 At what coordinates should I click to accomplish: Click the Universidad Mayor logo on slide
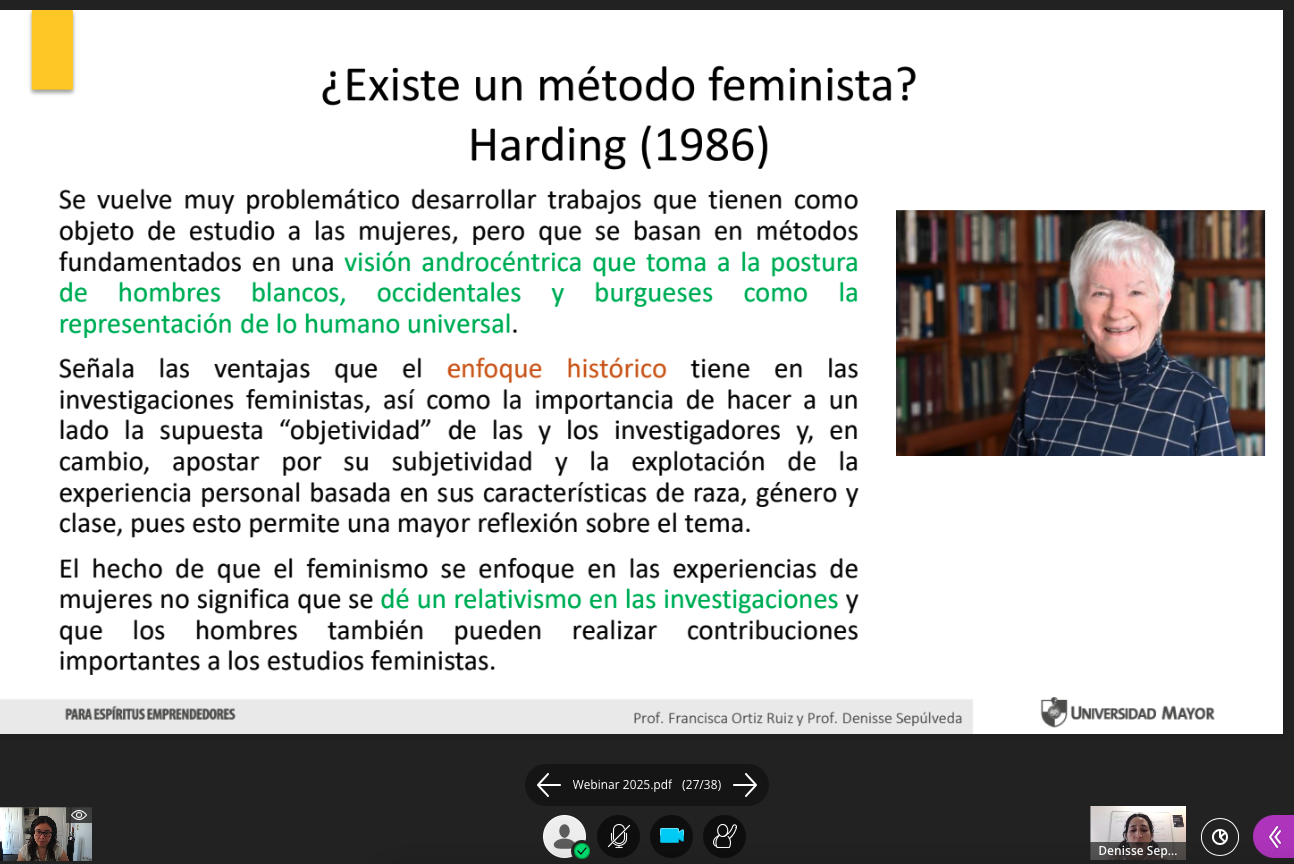[x=1128, y=713]
